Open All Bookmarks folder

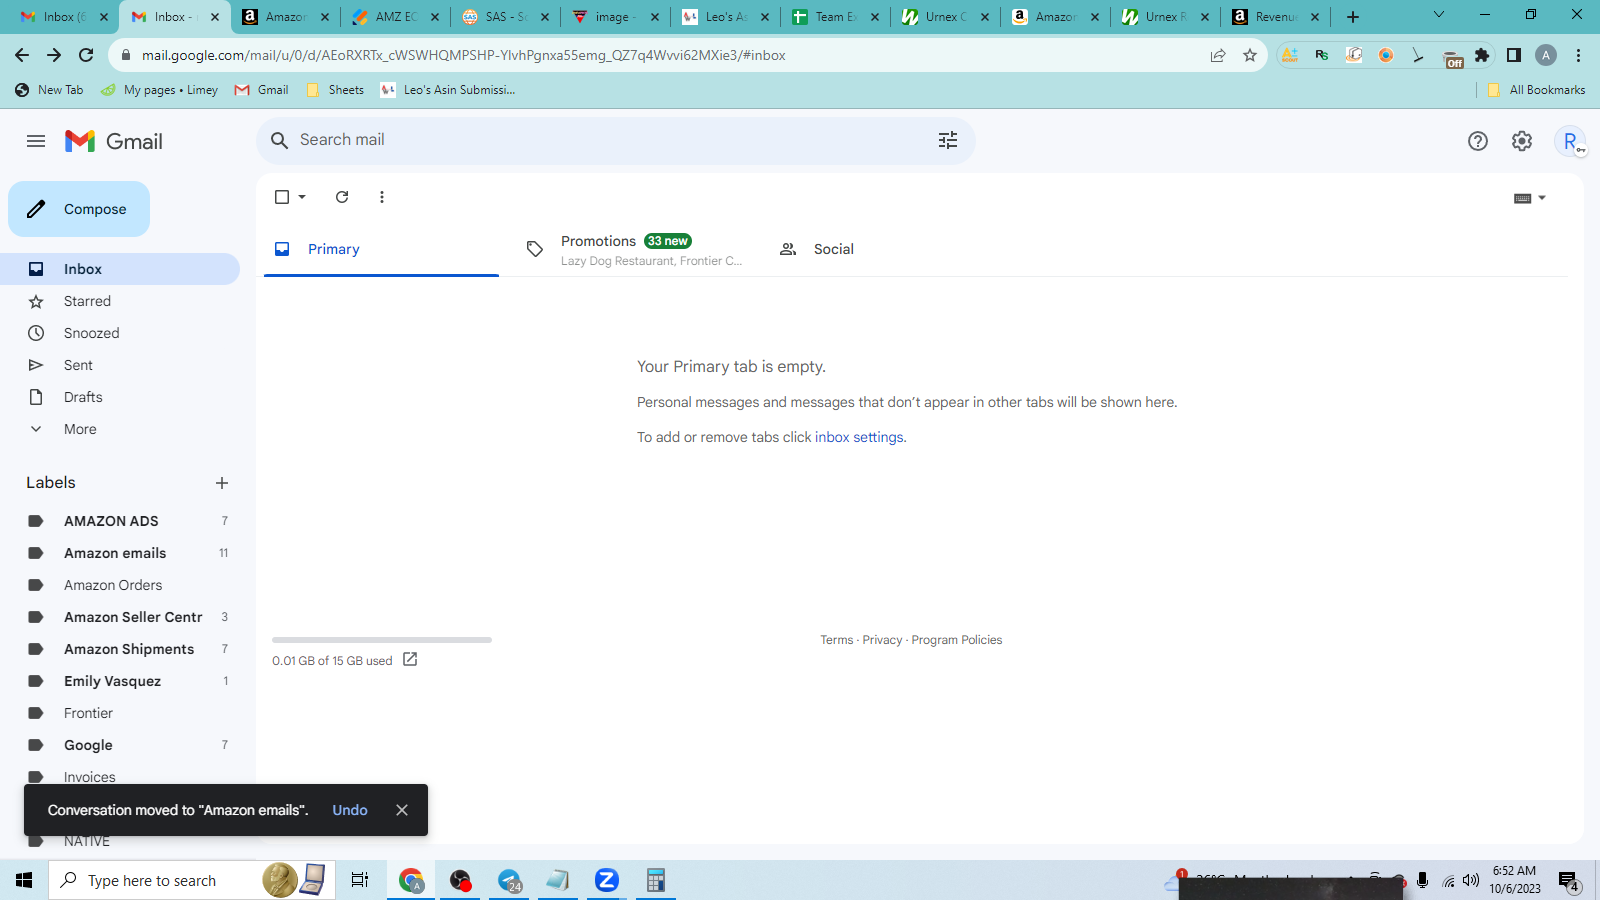point(1536,90)
